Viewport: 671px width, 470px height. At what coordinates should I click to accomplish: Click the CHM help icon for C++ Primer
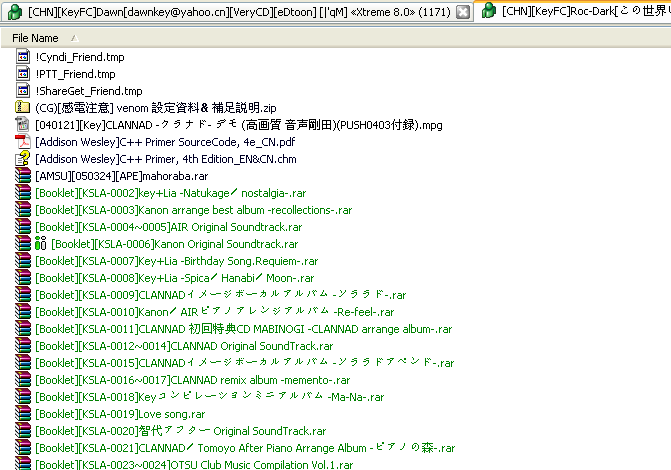coord(23,158)
